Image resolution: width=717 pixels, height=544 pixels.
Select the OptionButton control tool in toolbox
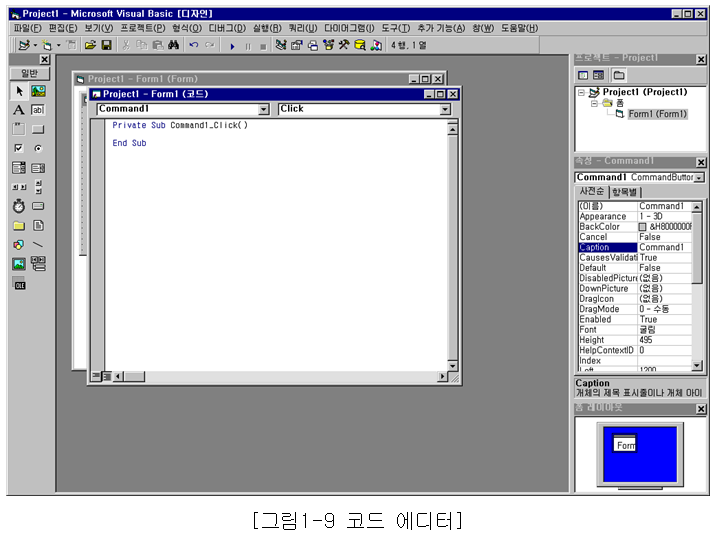38,149
